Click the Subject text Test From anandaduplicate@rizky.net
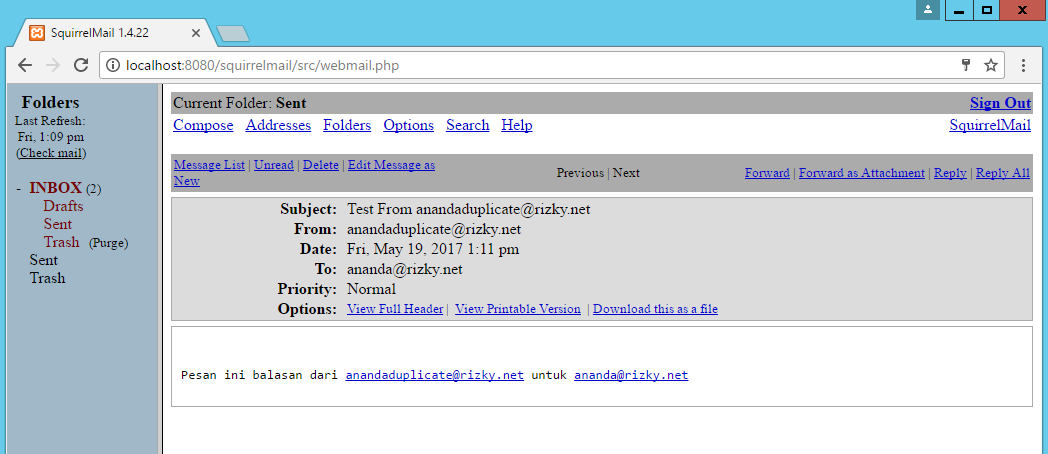1048x454 pixels. click(469, 209)
